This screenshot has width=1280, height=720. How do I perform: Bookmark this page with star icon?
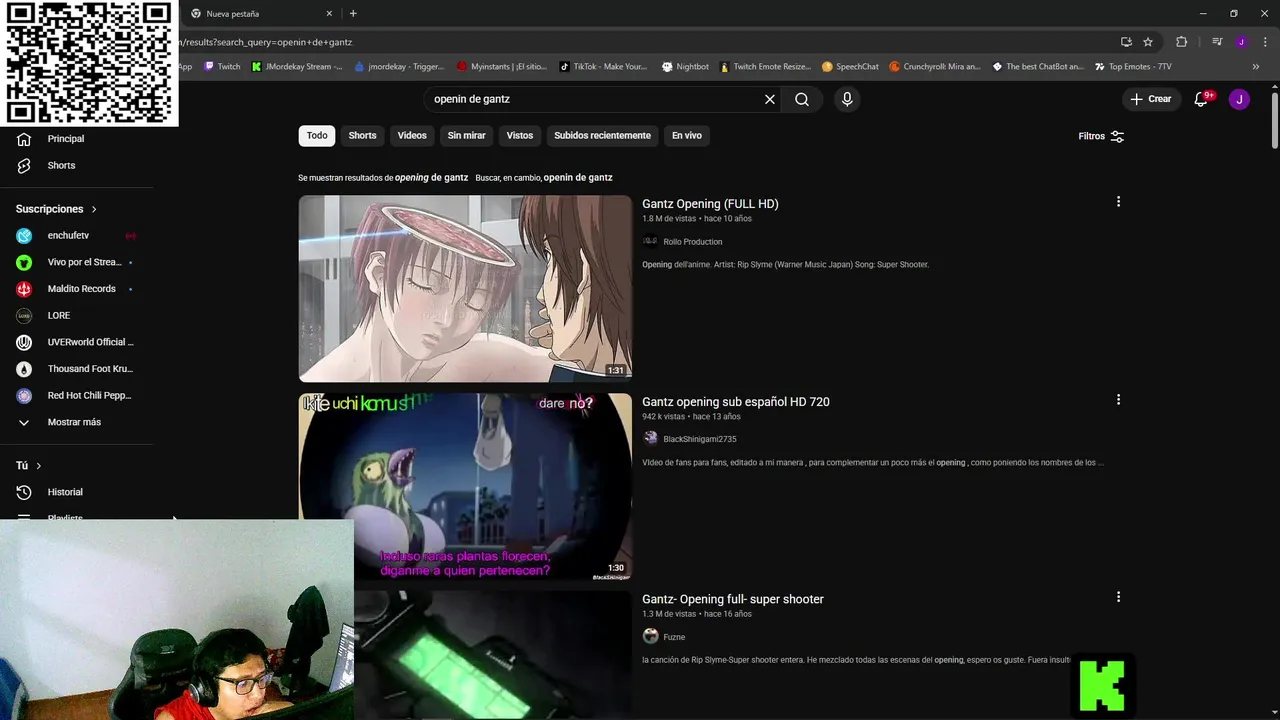point(1148,42)
